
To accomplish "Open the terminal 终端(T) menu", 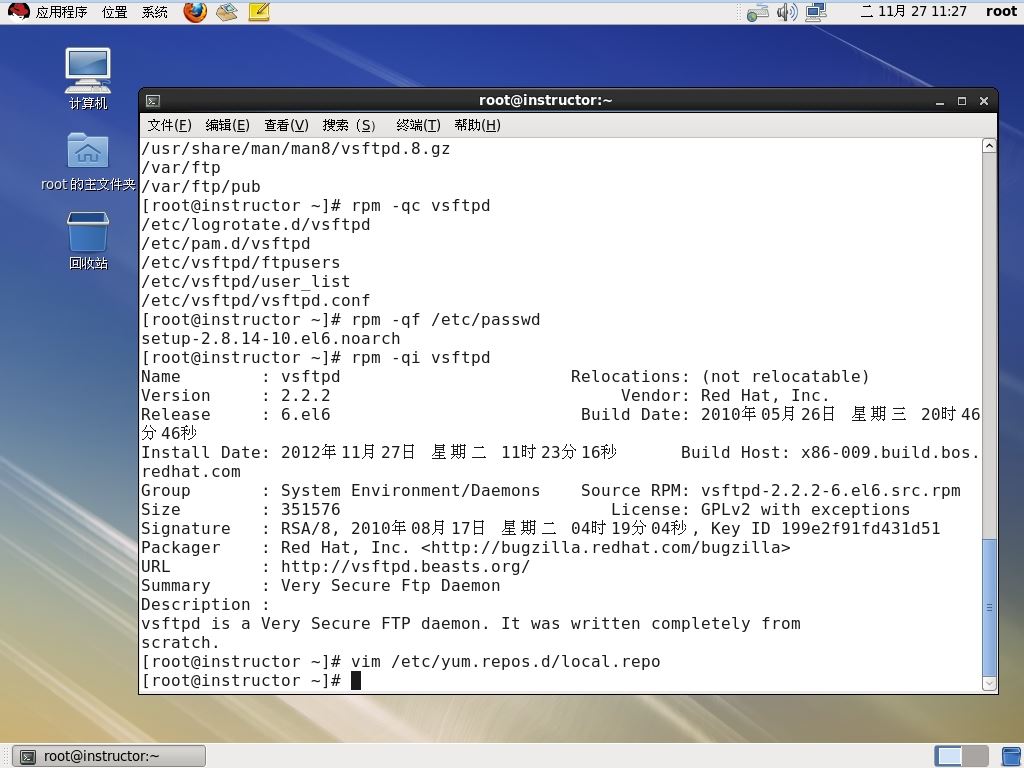I will pos(418,125).
